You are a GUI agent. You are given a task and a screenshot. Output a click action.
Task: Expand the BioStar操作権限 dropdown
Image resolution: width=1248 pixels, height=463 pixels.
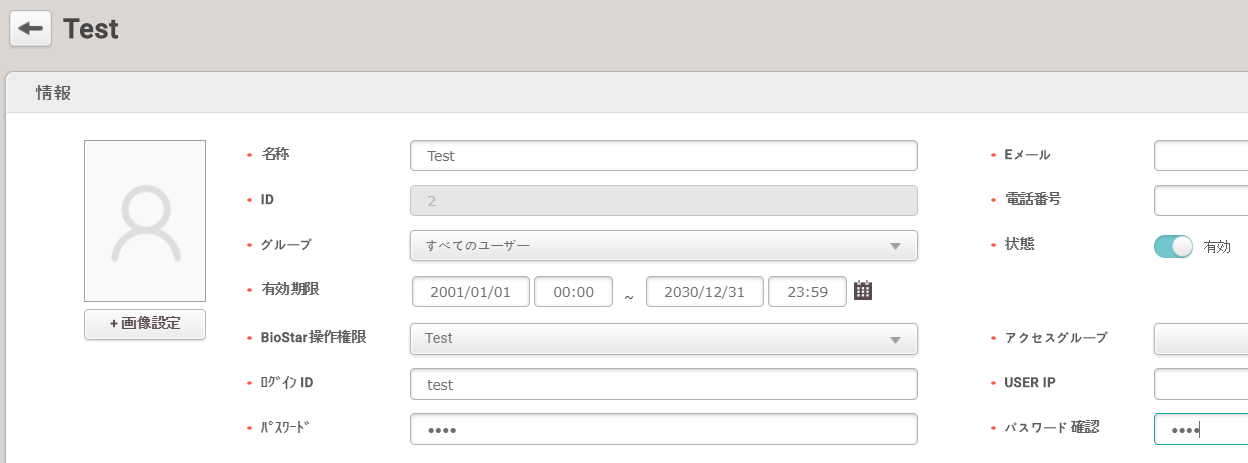click(x=663, y=339)
